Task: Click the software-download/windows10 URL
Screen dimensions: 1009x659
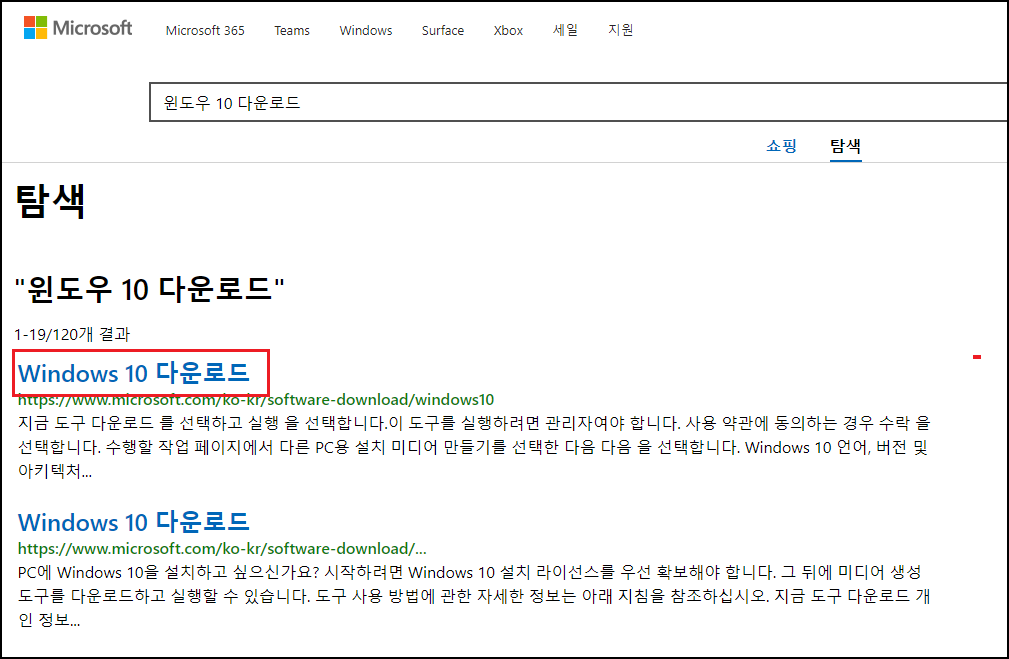Action: [256, 400]
